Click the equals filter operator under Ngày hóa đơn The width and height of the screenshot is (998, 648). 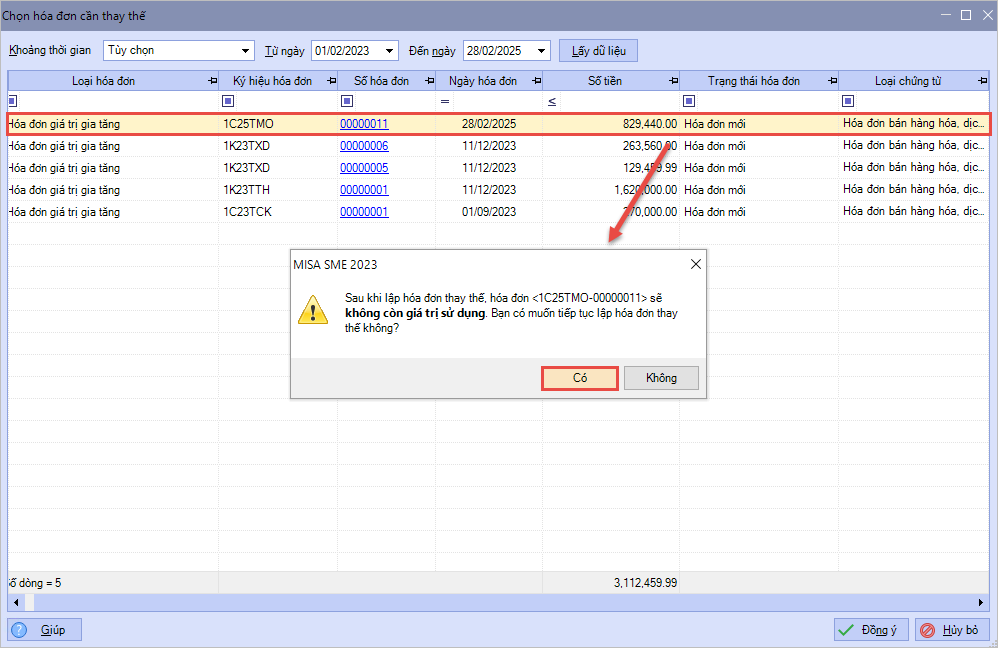click(x=445, y=100)
